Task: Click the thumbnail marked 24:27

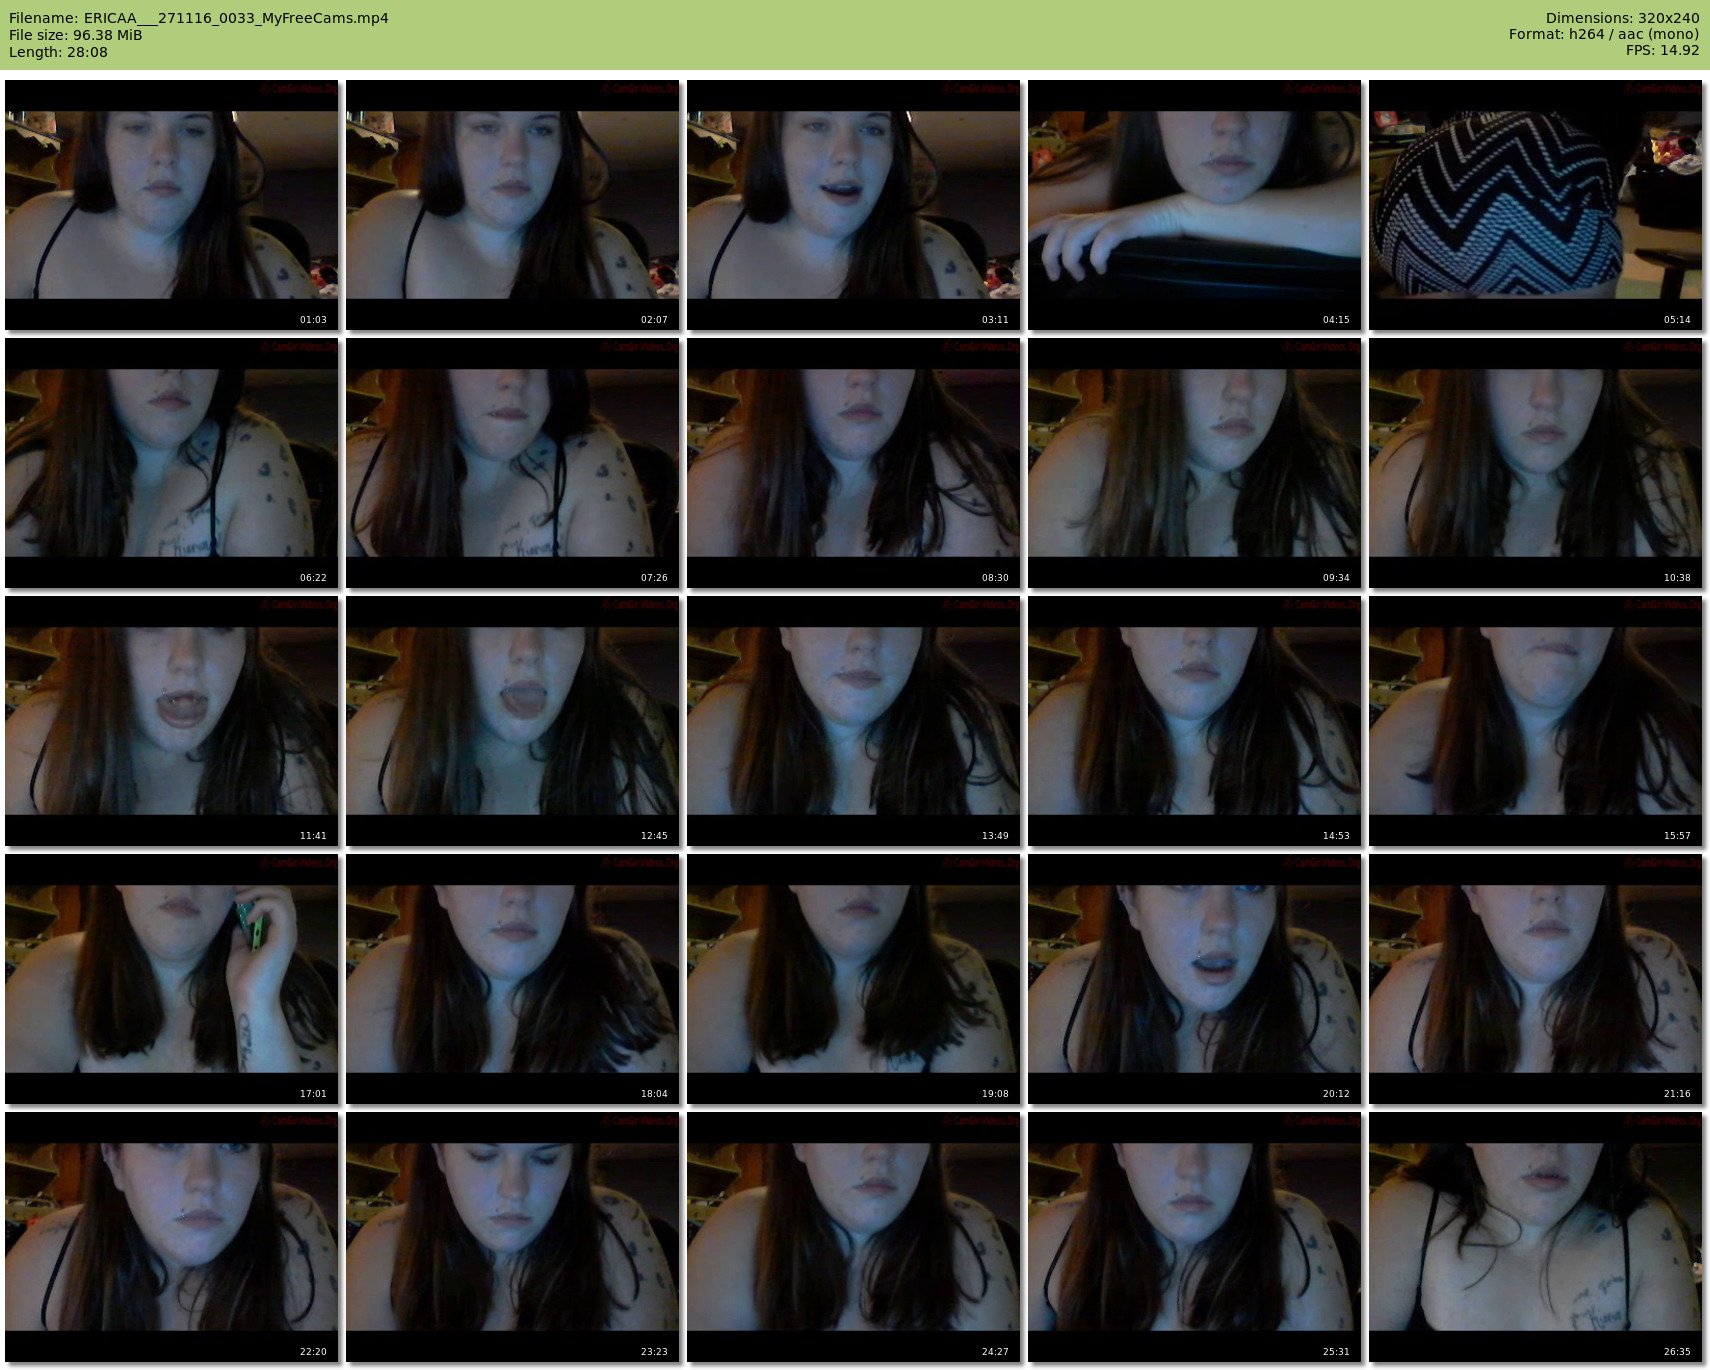Action: pyautogui.click(x=853, y=1237)
